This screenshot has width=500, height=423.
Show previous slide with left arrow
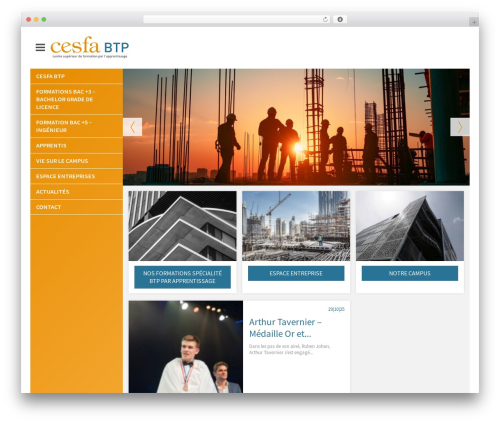tap(133, 127)
